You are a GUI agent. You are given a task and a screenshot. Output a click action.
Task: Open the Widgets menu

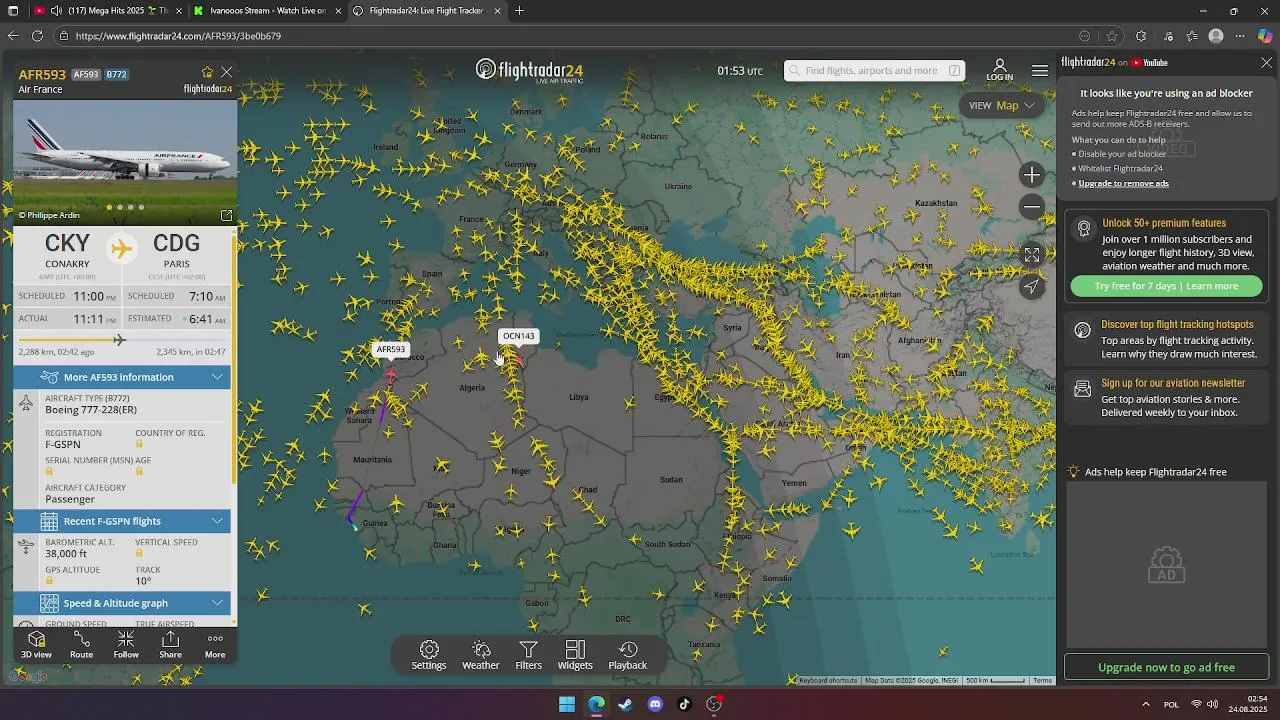(x=575, y=656)
